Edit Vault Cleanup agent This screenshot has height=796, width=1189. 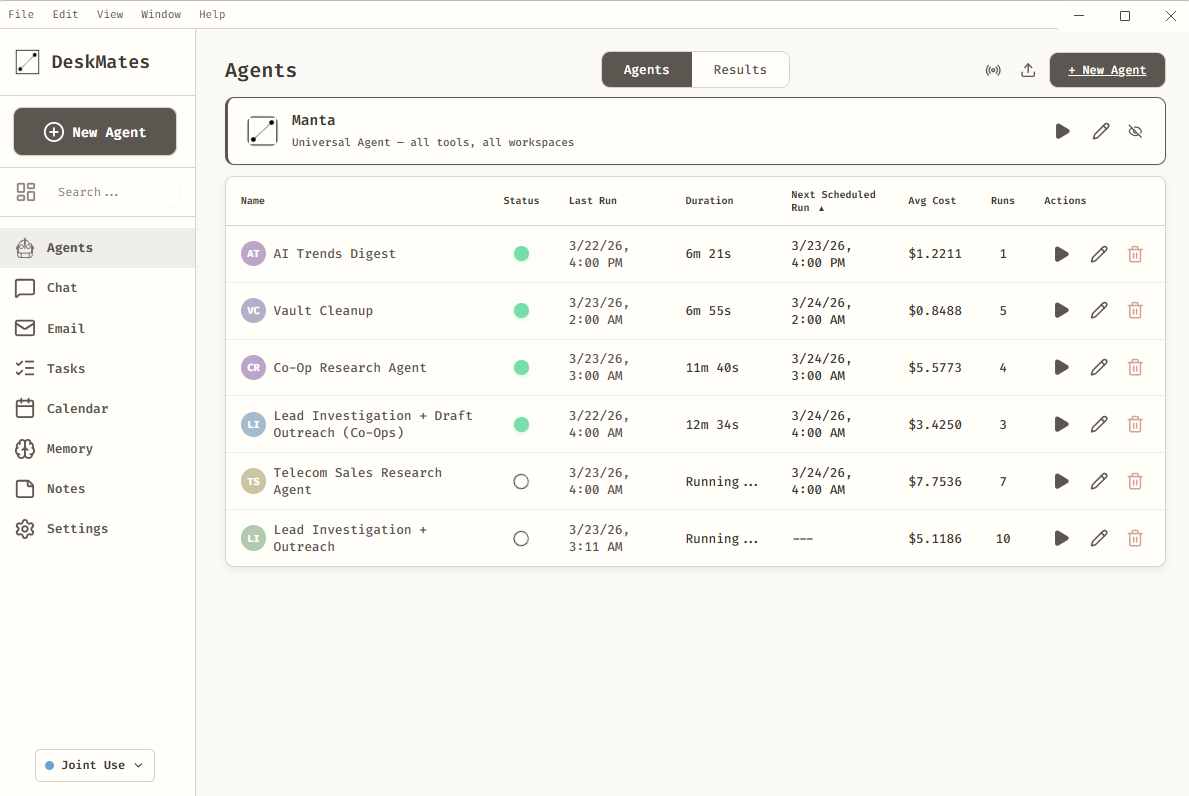click(1099, 310)
